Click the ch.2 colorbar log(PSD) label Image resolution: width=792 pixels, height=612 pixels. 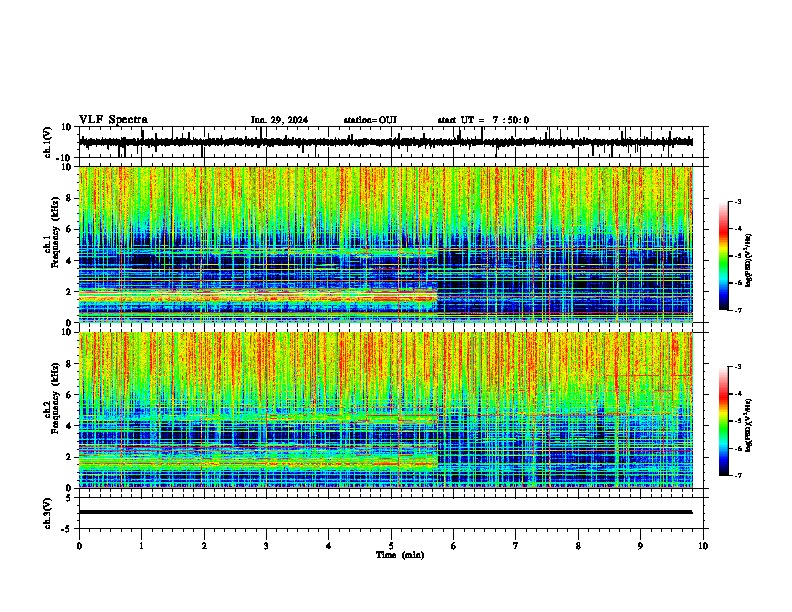pos(749,426)
